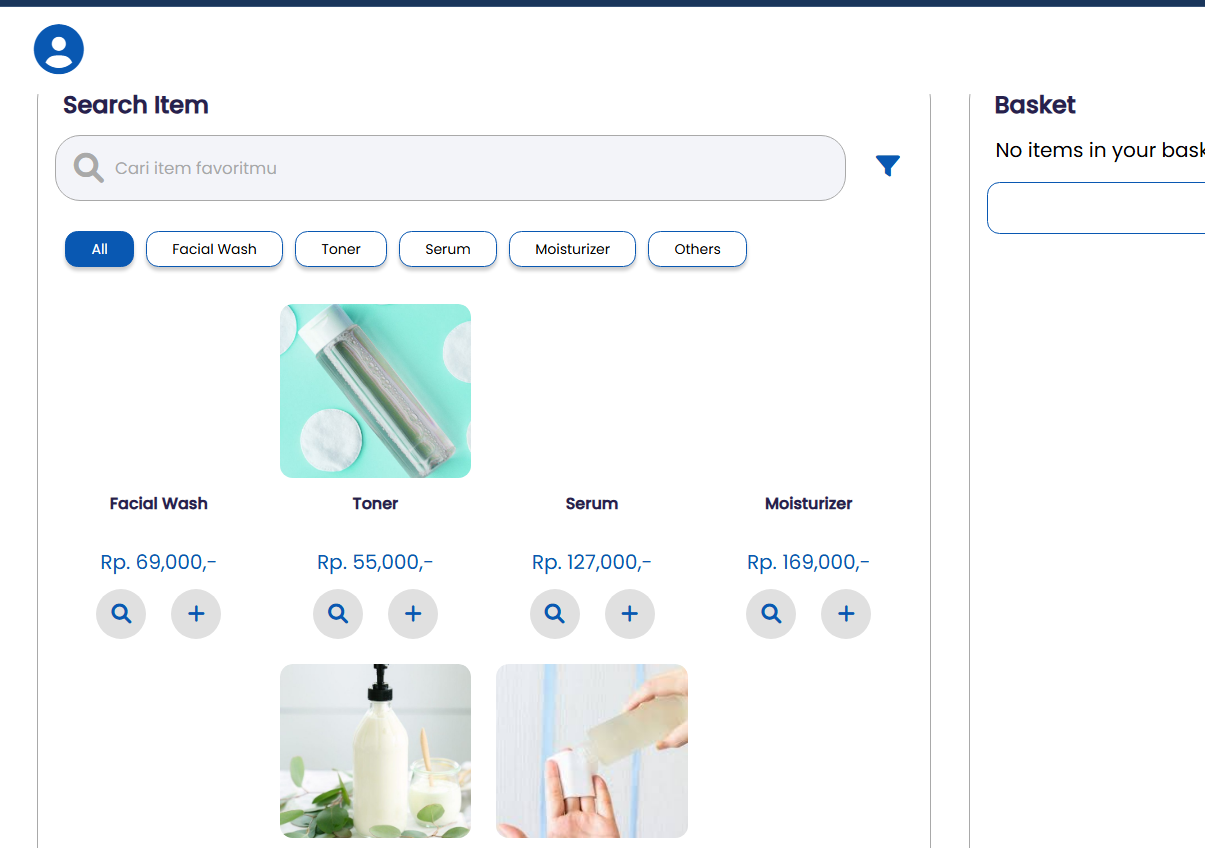Filter items by Serum category
This screenshot has height=848, width=1205.
tap(448, 249)
